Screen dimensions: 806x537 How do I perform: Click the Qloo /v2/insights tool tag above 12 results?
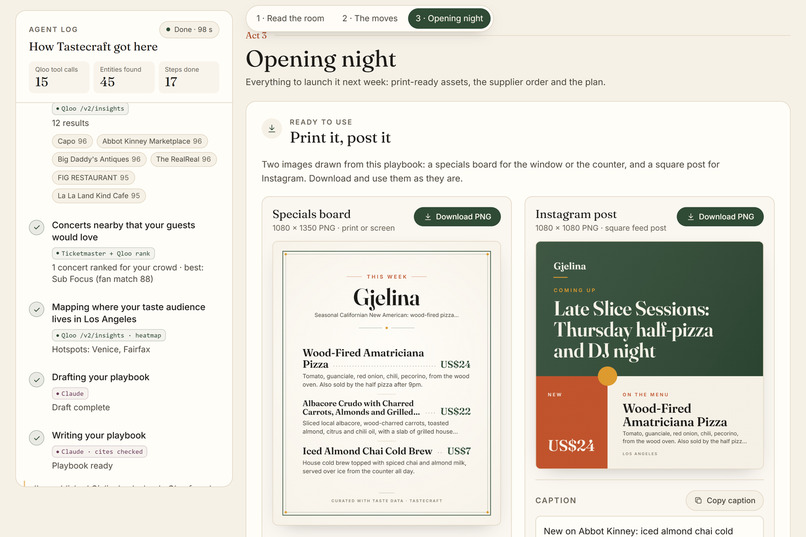90,108
